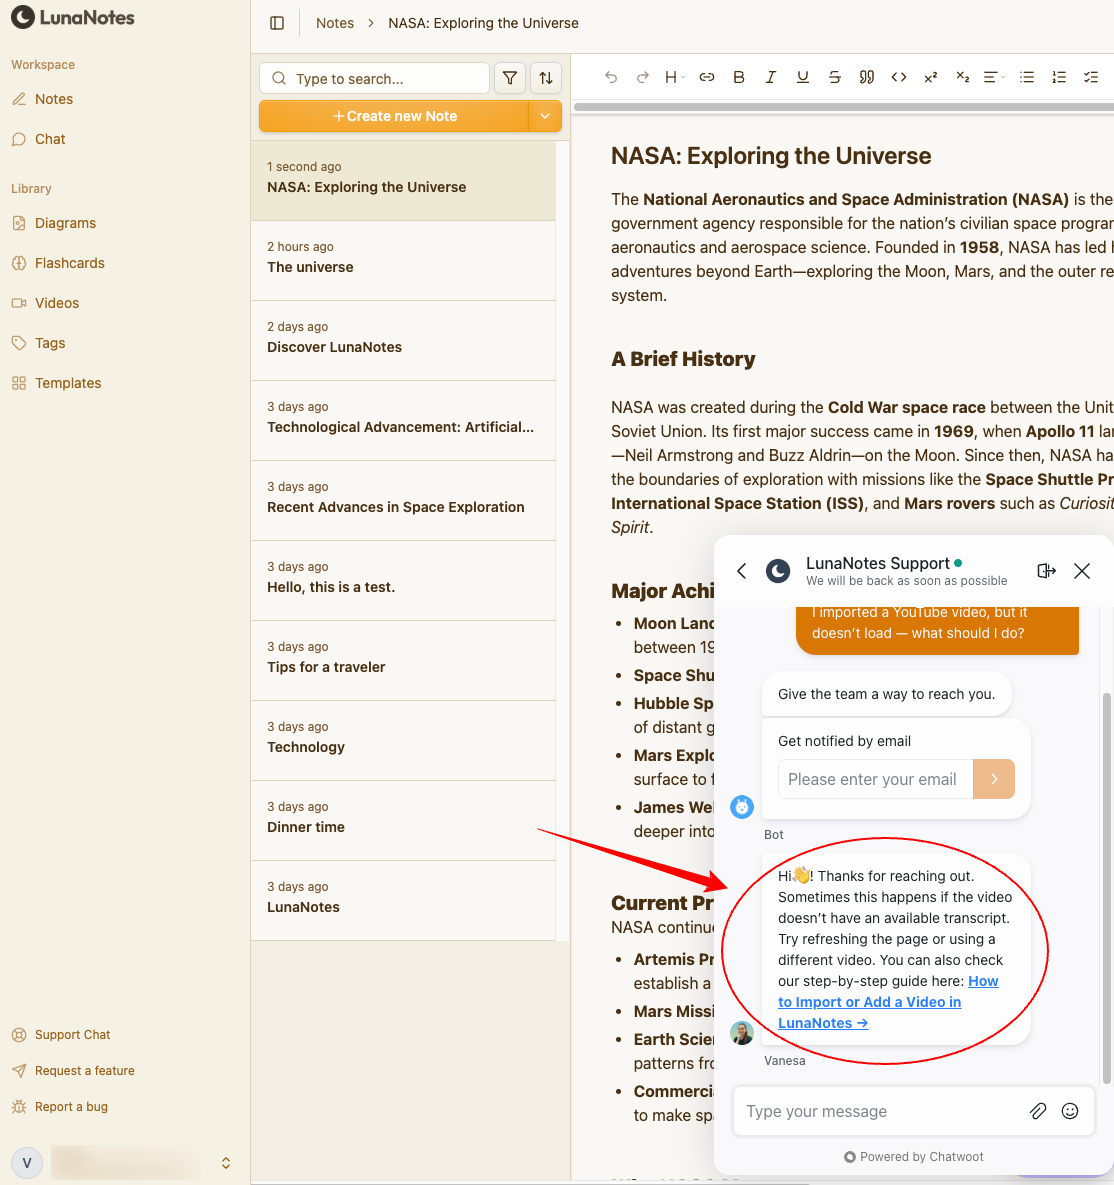Open the heading level dropdown
1114x1185 pixels.
675,77
